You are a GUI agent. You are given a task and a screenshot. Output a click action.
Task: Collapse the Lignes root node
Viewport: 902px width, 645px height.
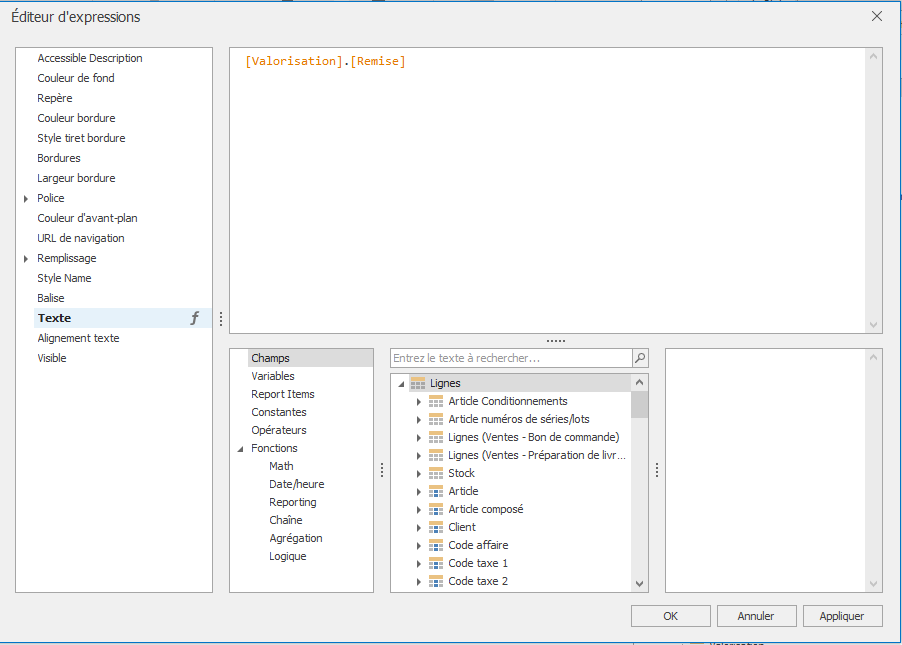[401, 383]
